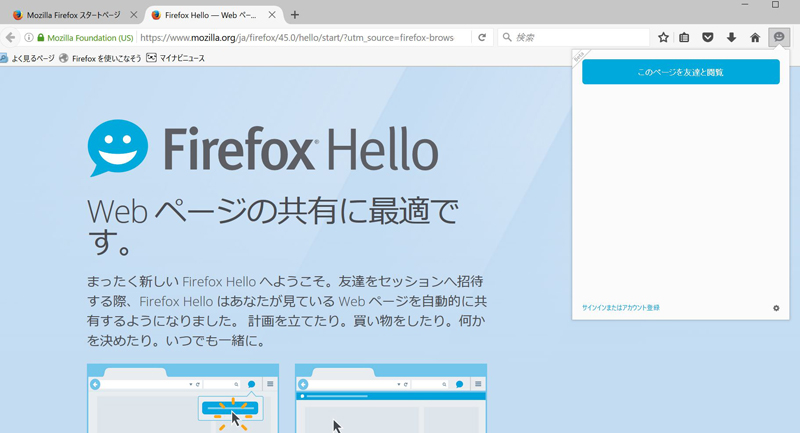Focus the 検索 search field
This screenshot has width=800, height=433.
573,37
